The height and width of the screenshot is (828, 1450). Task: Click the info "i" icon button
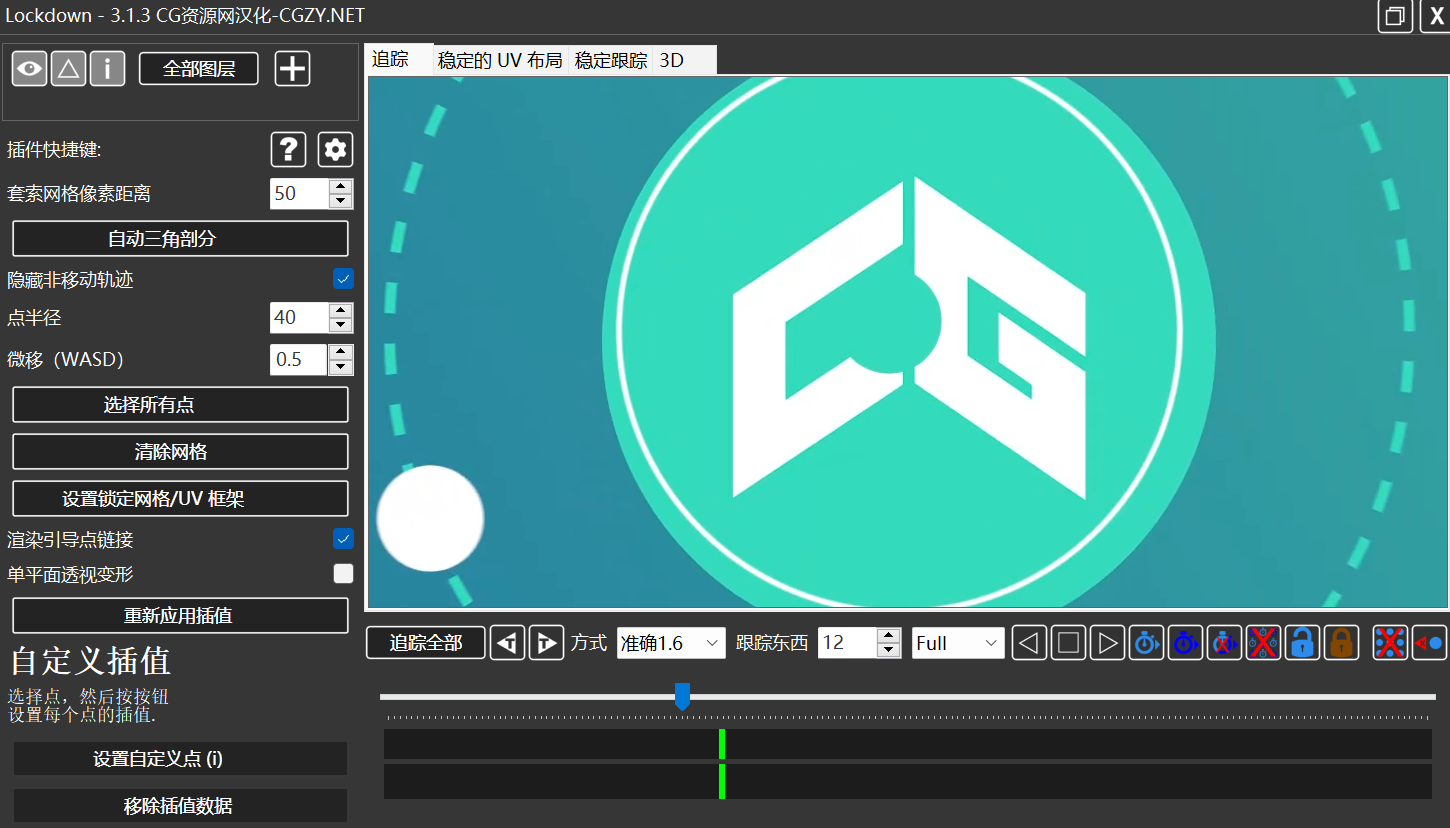tap(107, 68)
